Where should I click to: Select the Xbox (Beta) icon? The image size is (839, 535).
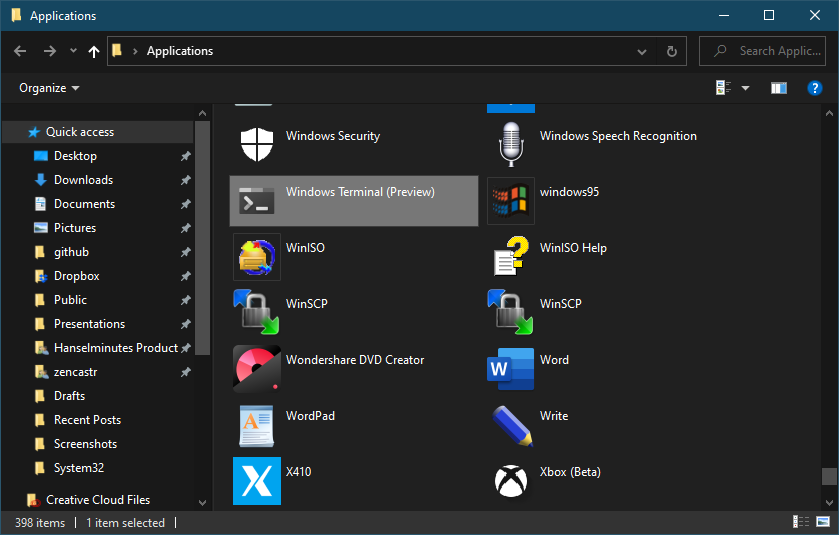pyautogui.click(x=510, y=480)
